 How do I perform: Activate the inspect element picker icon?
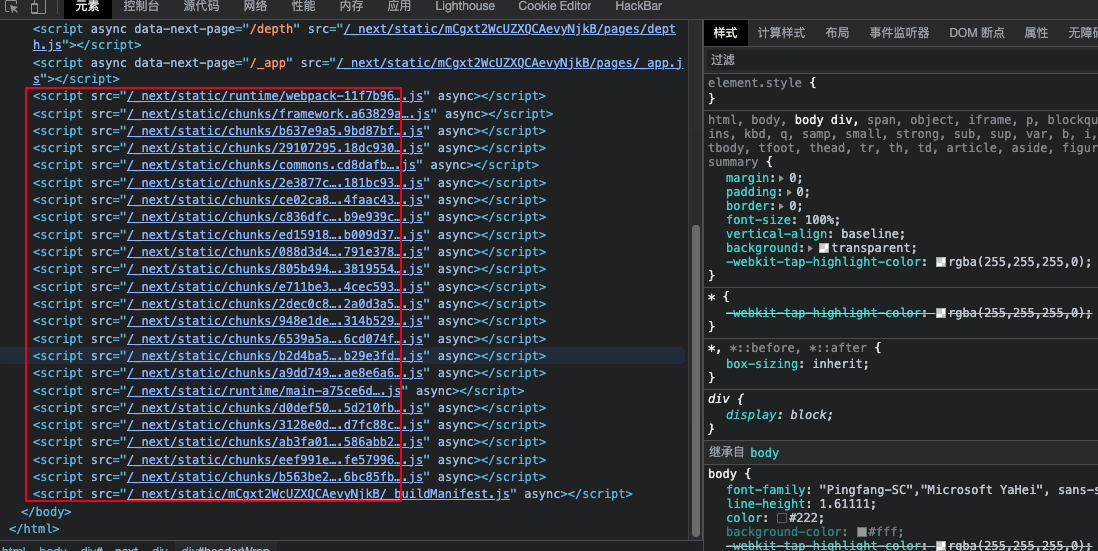(x=12, y=6)
